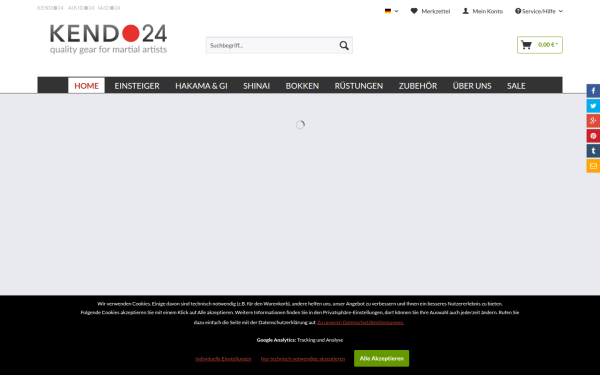Open the German flag language dropdown

(x=391, y=11)
